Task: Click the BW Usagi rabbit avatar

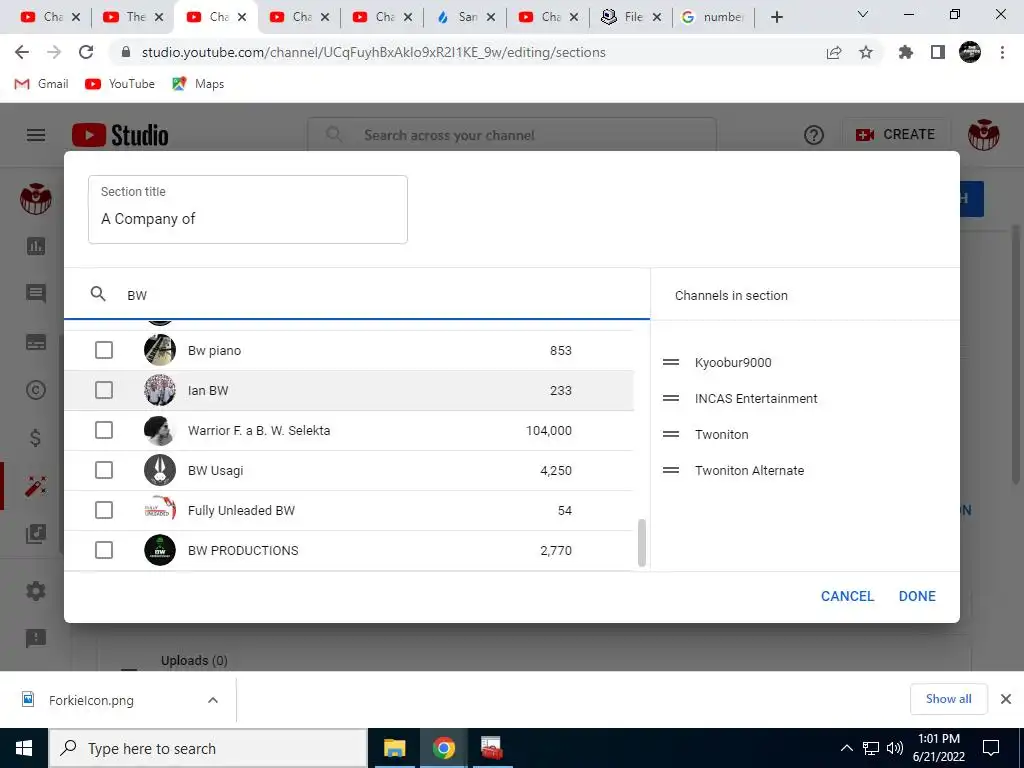Action: tap(160, 470)
